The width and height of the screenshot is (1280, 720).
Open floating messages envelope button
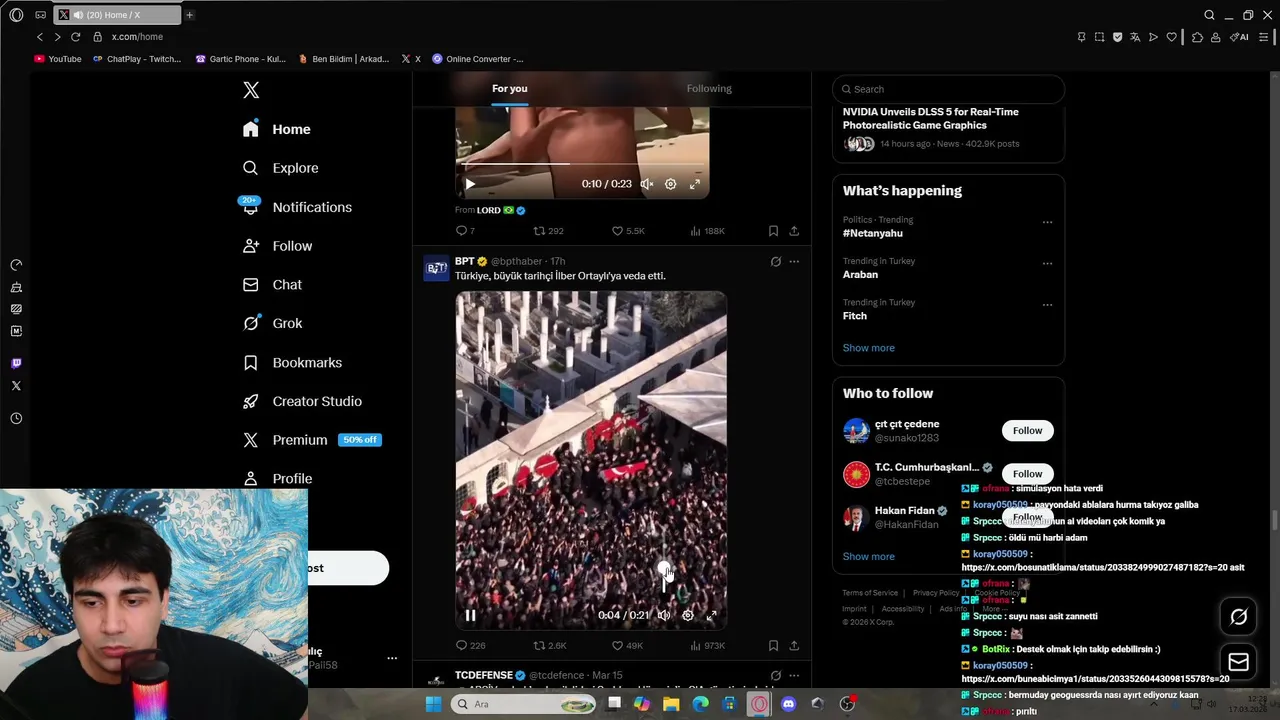click(x=1238, y=662)
